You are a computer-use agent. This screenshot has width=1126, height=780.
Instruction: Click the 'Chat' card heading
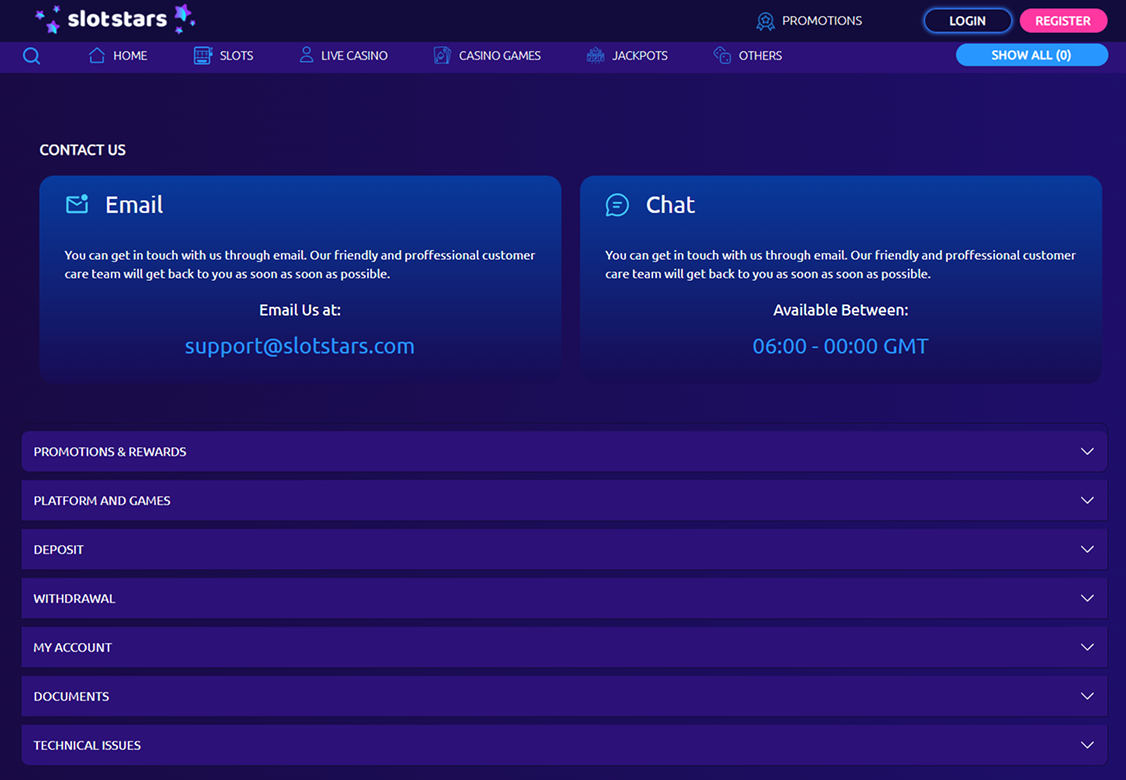(x=670, y=205)
